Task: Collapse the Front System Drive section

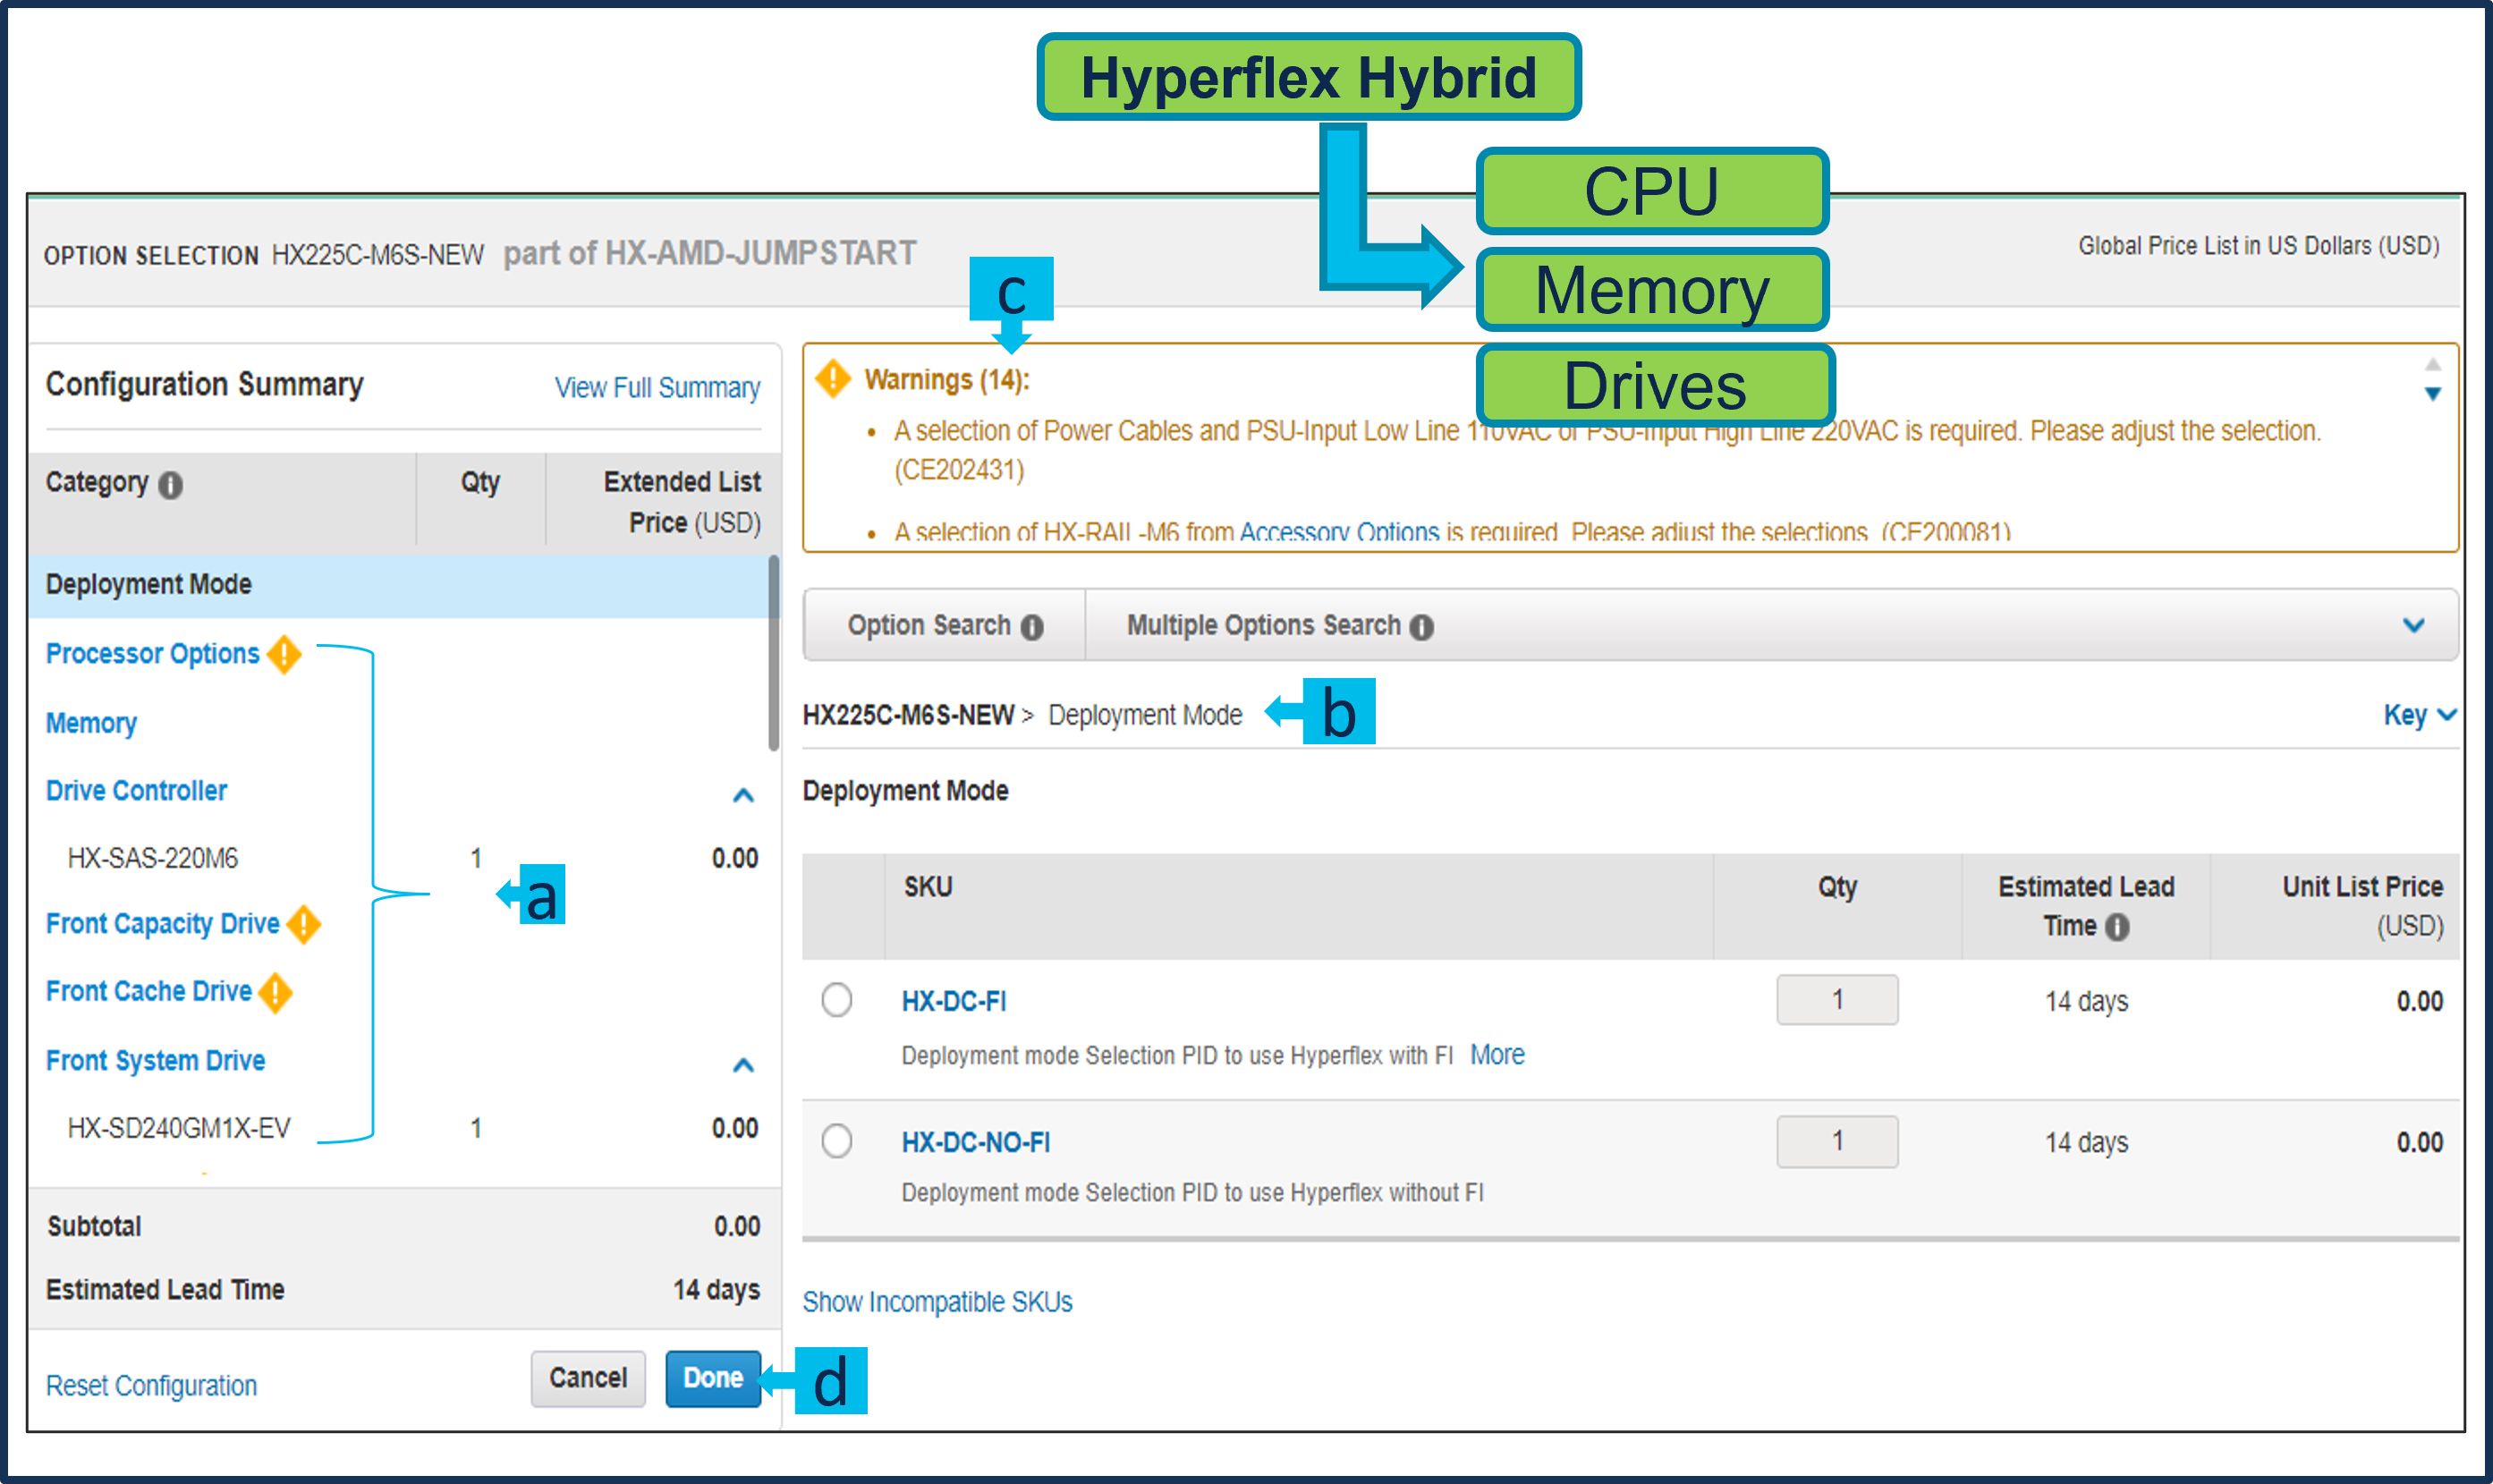Action: (743, 1066)
